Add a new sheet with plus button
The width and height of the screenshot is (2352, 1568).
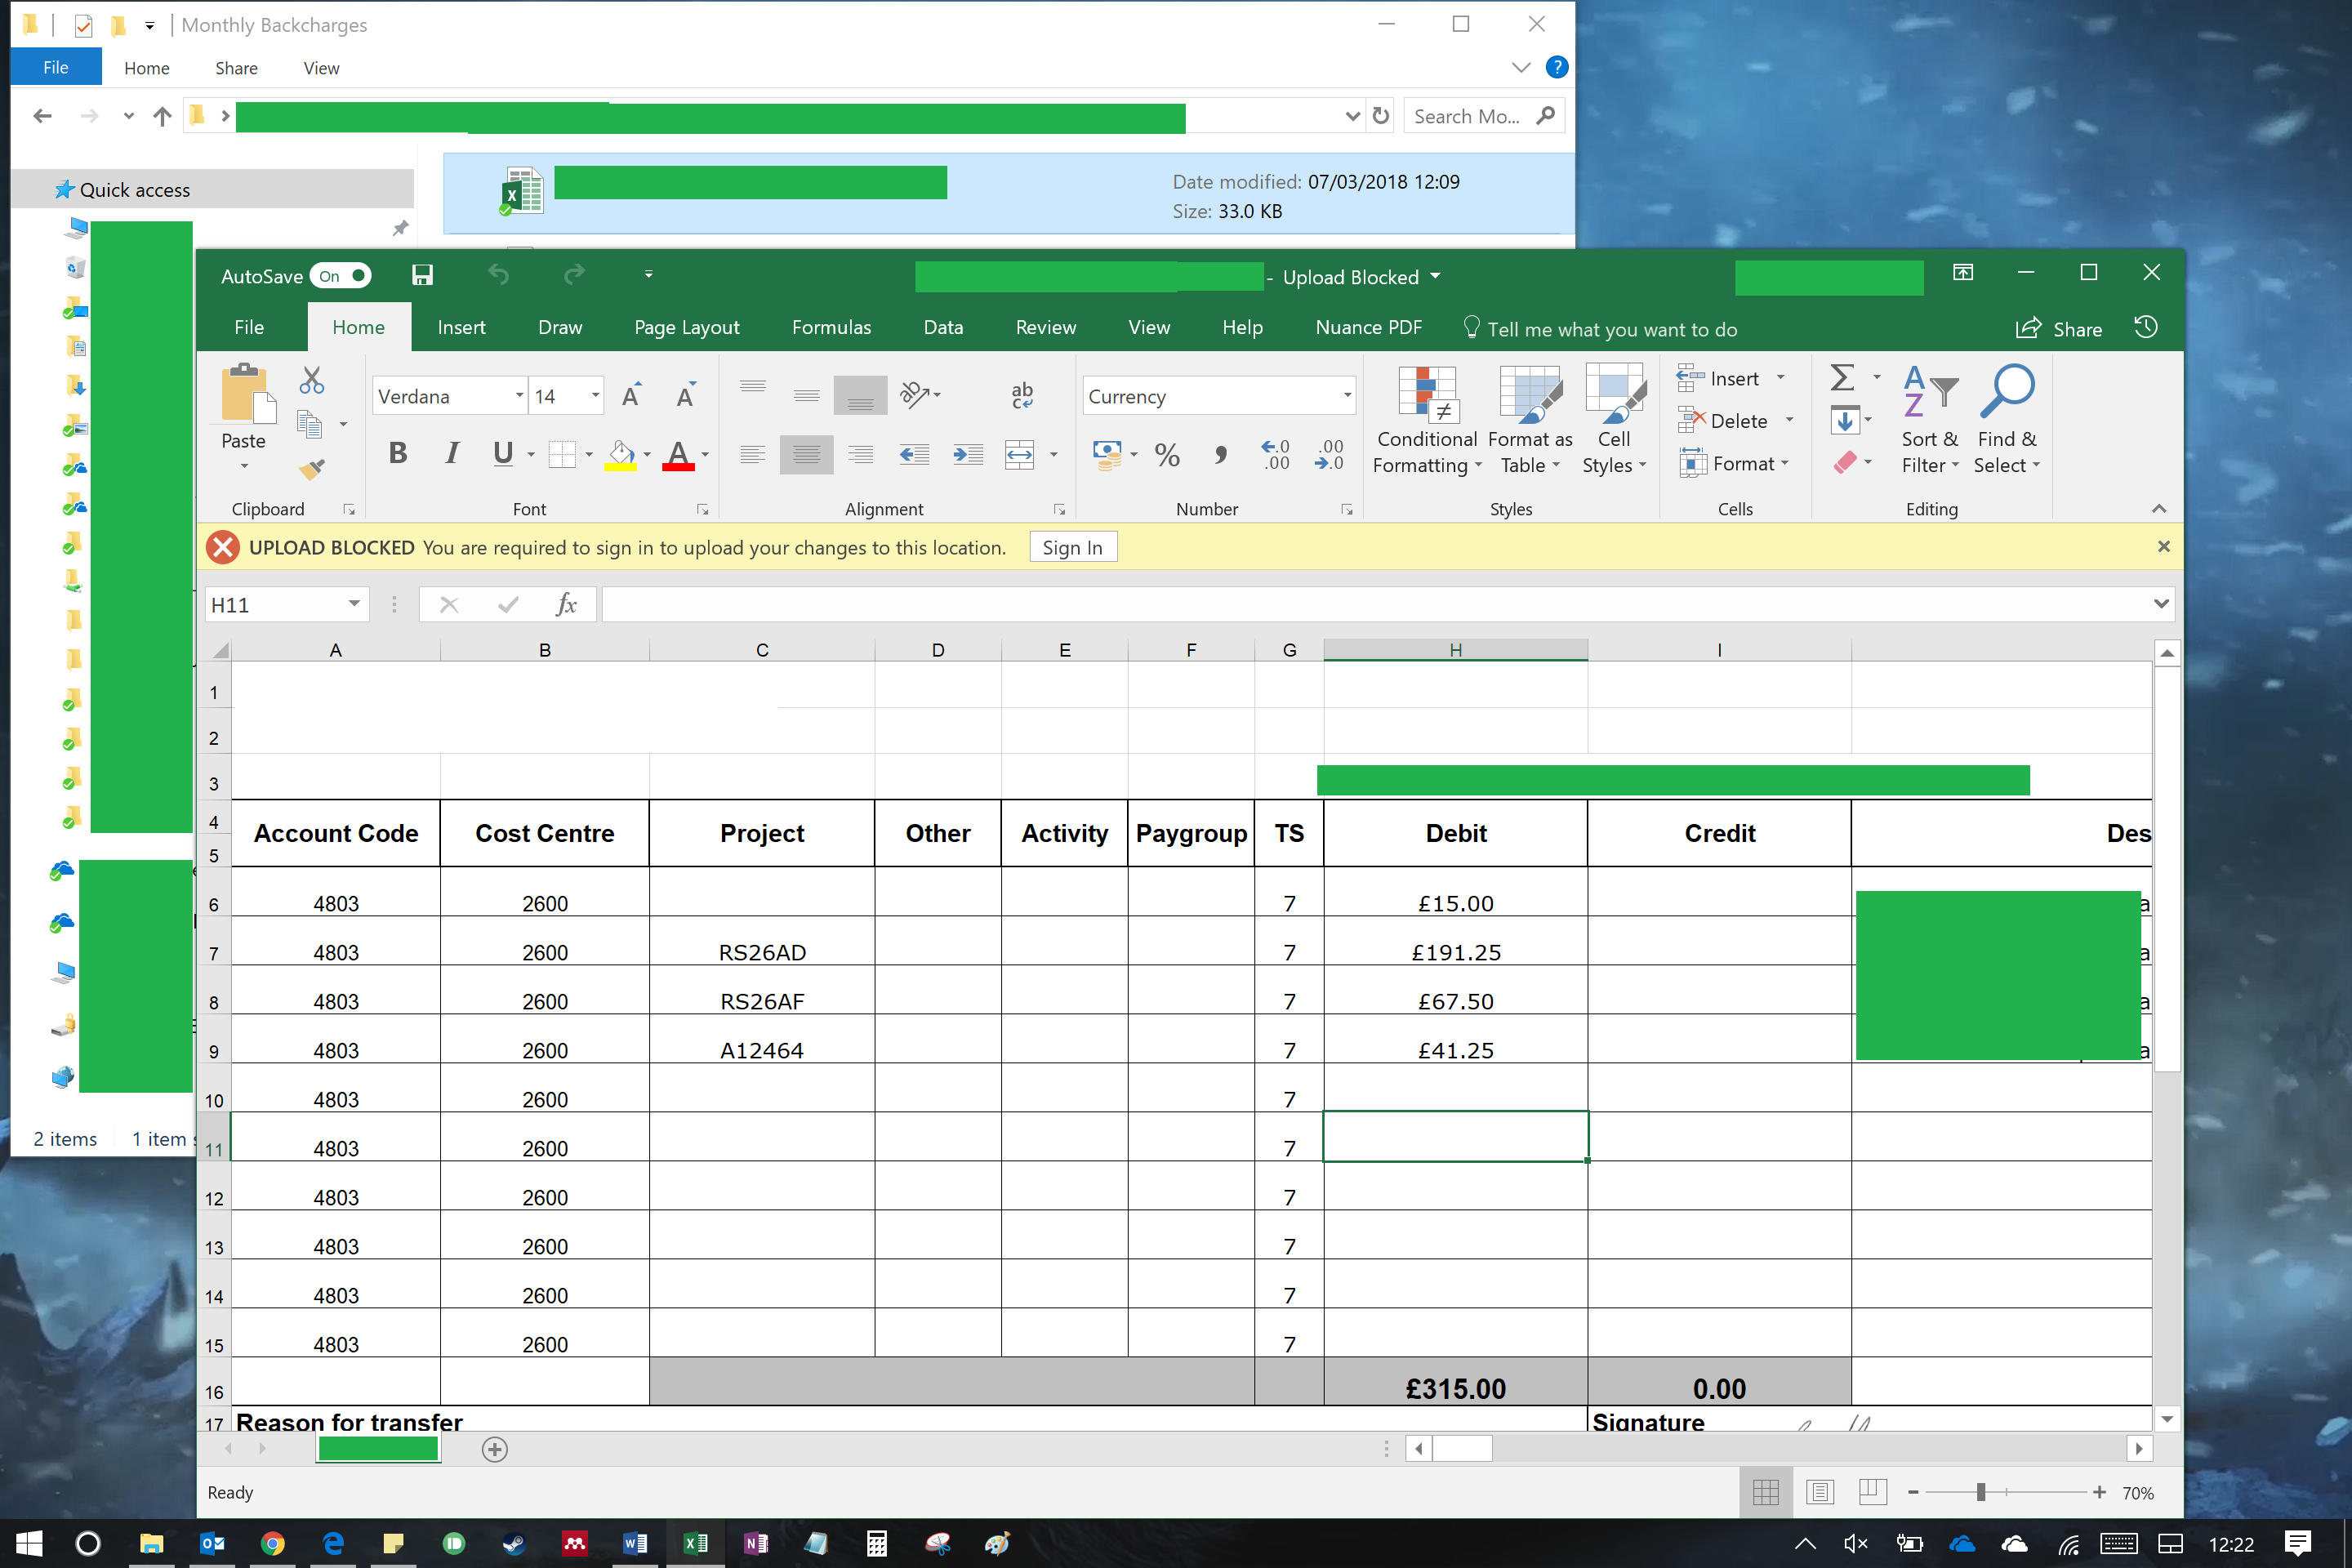494,1449
